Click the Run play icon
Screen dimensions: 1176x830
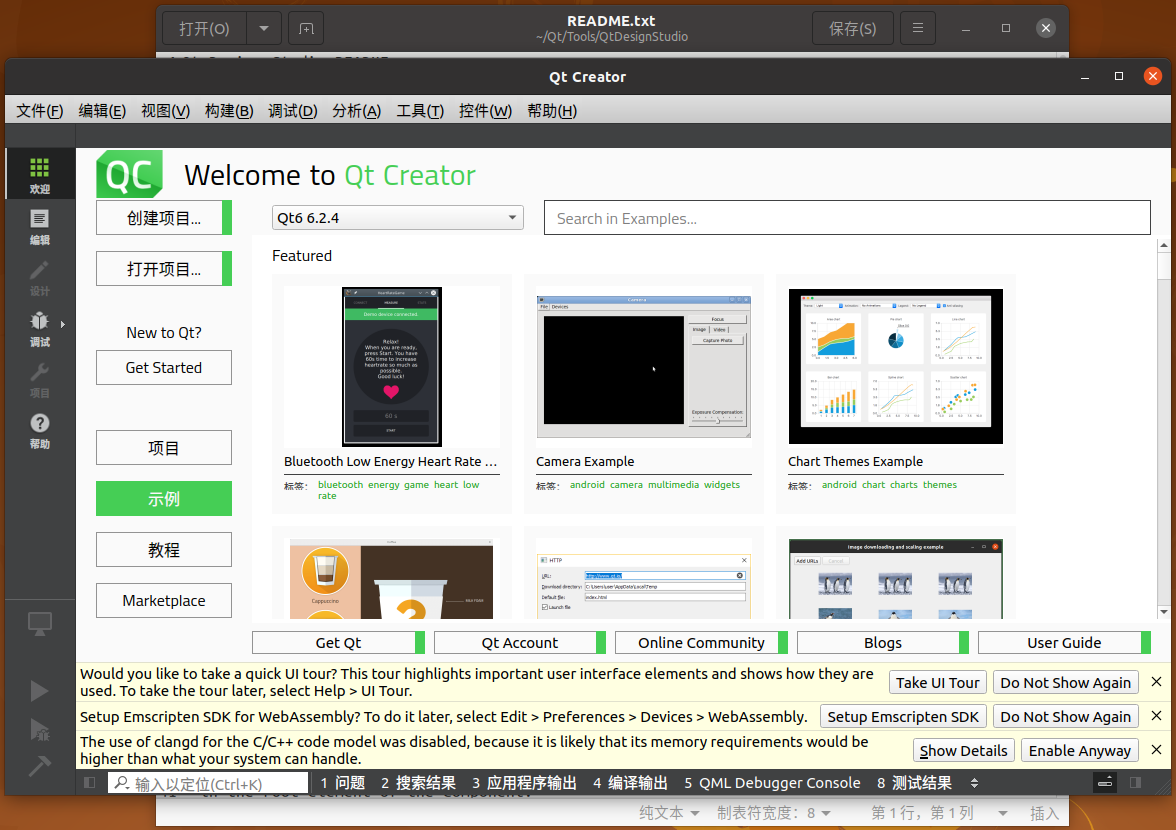[40, 691]
